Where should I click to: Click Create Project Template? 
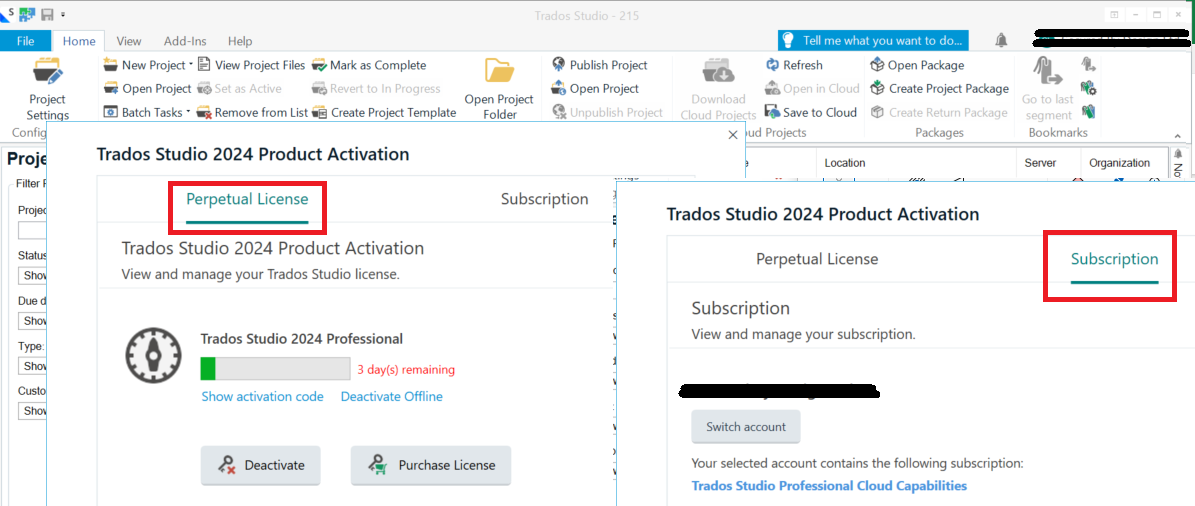[384, 112]
